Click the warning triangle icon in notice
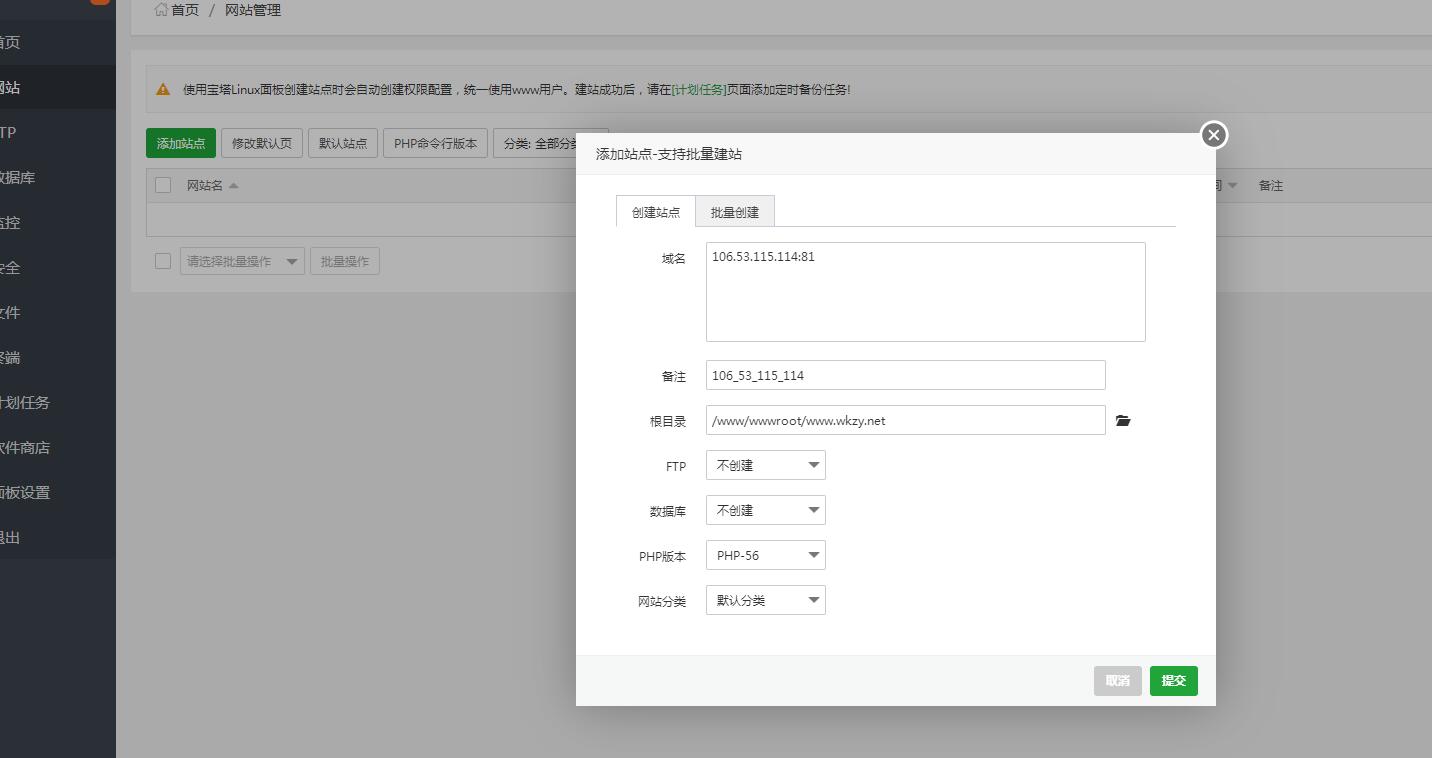The height and width of the screenshot is (758, 1432). 163,89
